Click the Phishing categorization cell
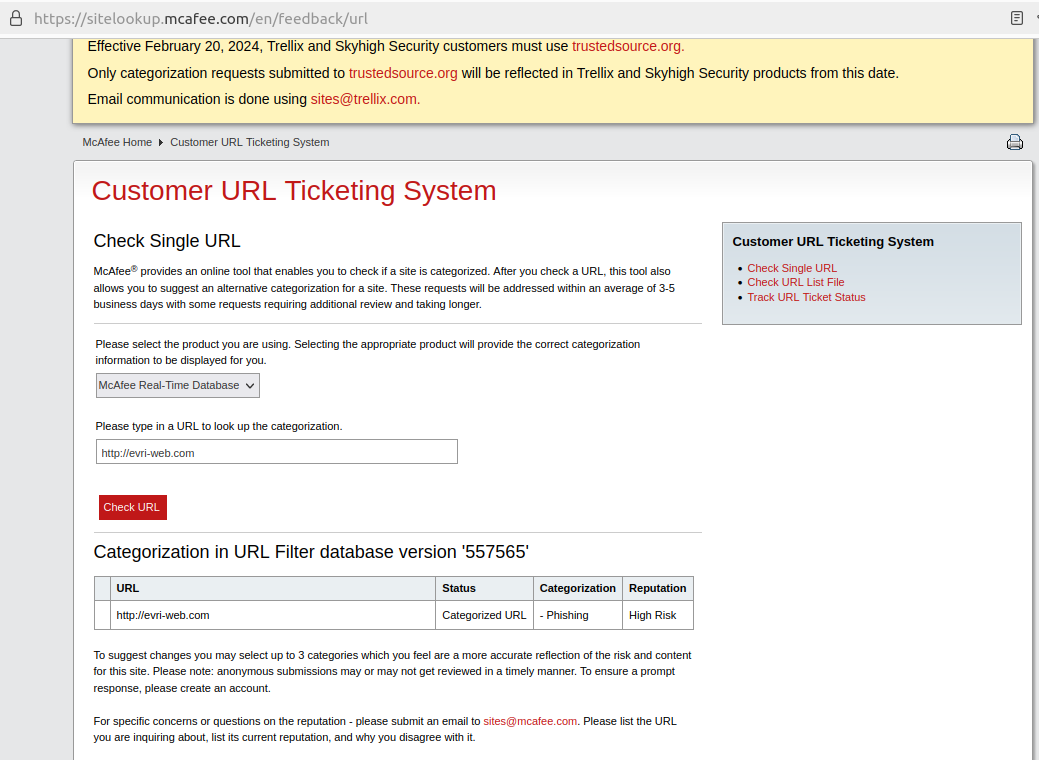 click(x=578, y=616)
